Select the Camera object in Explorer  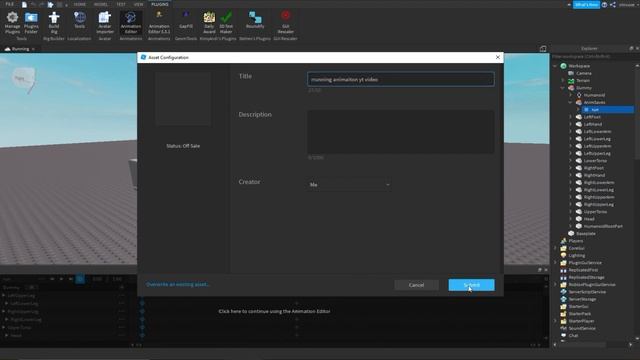[584, 73]
